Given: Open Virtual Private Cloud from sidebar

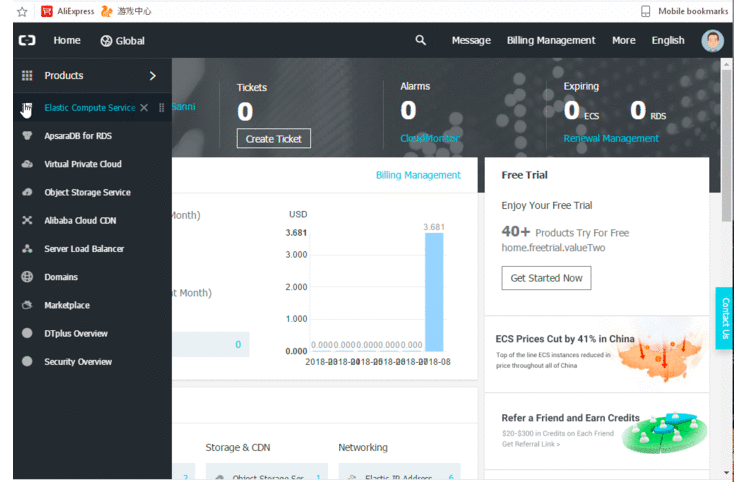Looking at the screenshot, I should point(83,164).
